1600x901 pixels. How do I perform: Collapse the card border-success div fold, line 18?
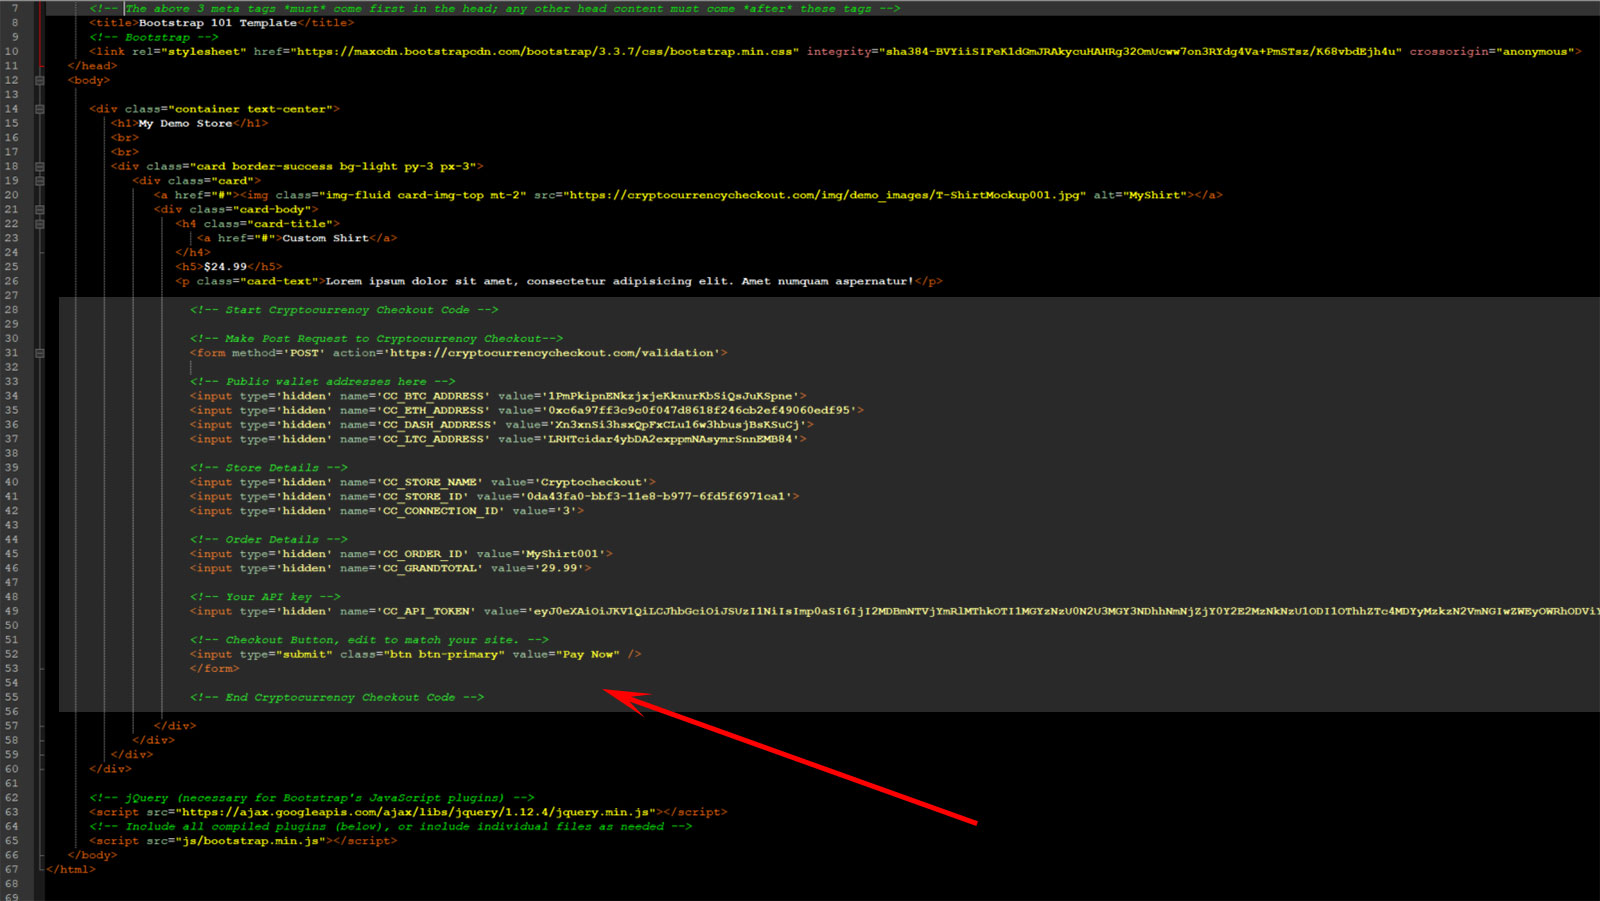40,166
